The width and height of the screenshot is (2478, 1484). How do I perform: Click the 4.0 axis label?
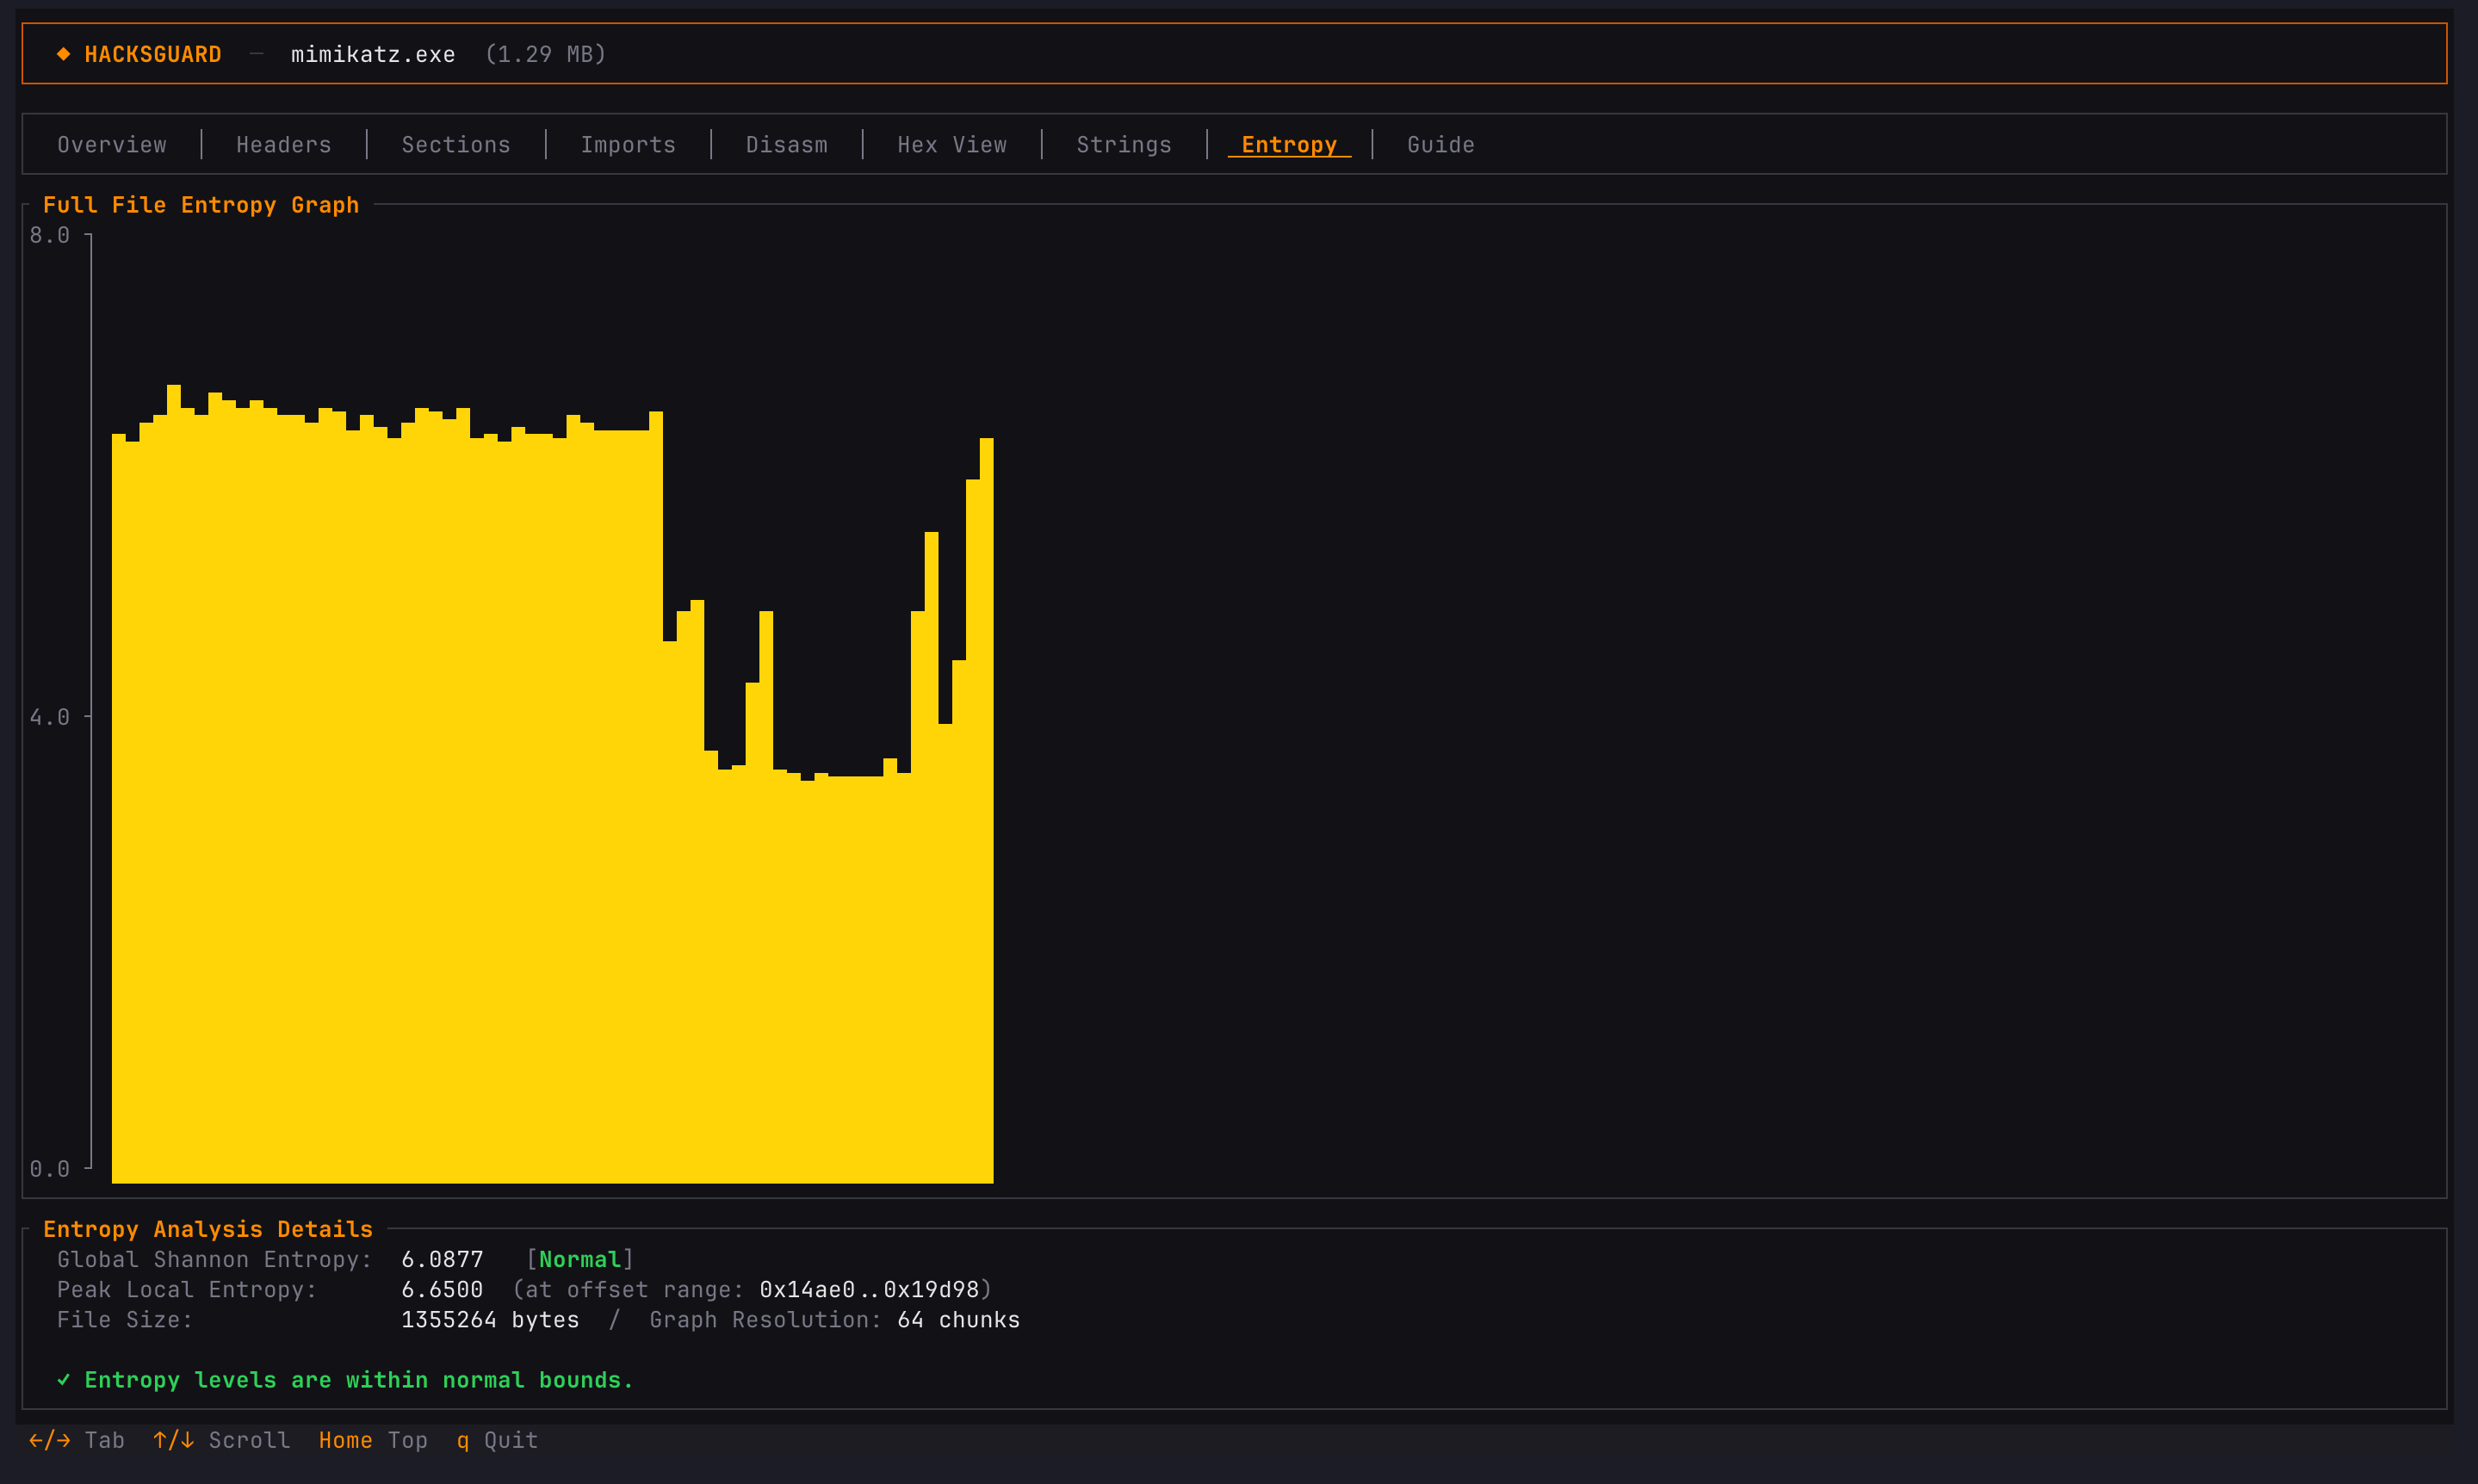tap(49, 717)
